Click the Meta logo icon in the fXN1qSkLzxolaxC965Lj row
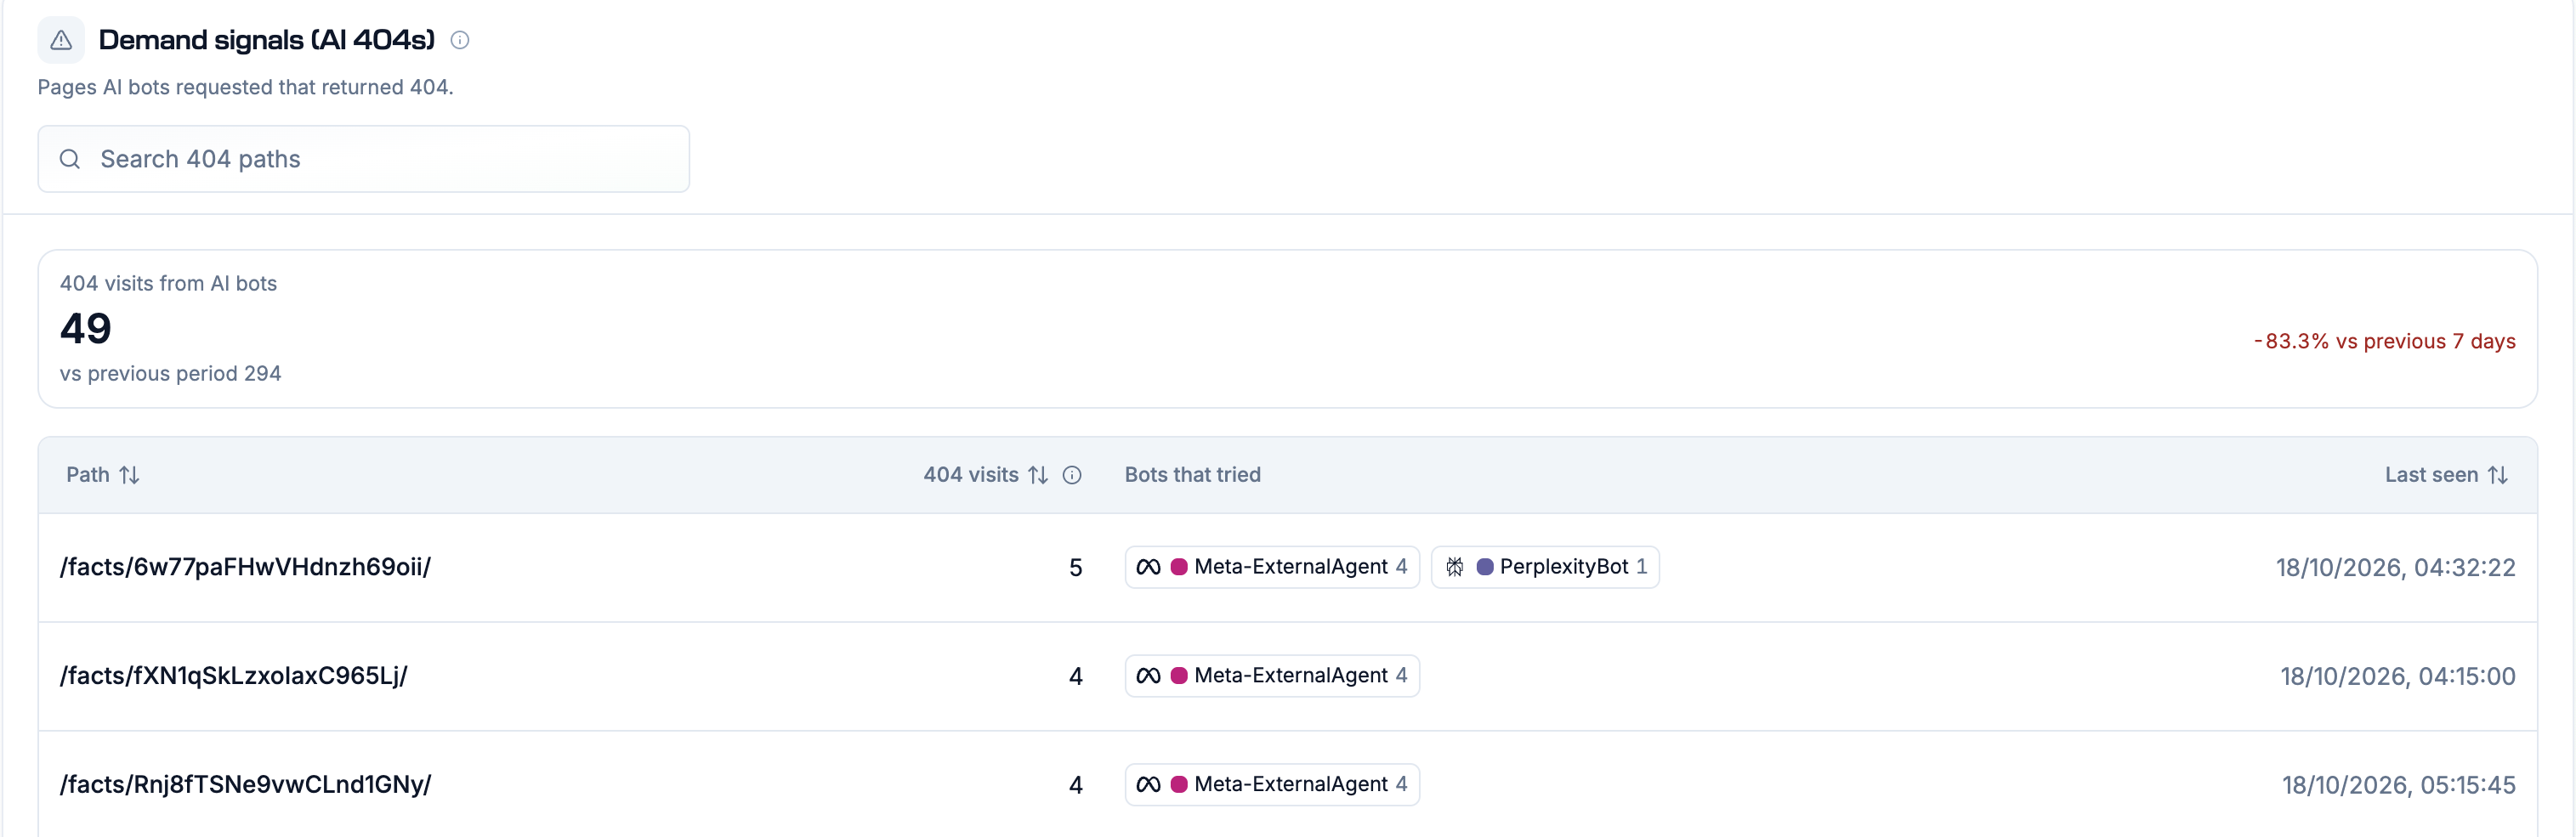 click(x=1149, y=676)
